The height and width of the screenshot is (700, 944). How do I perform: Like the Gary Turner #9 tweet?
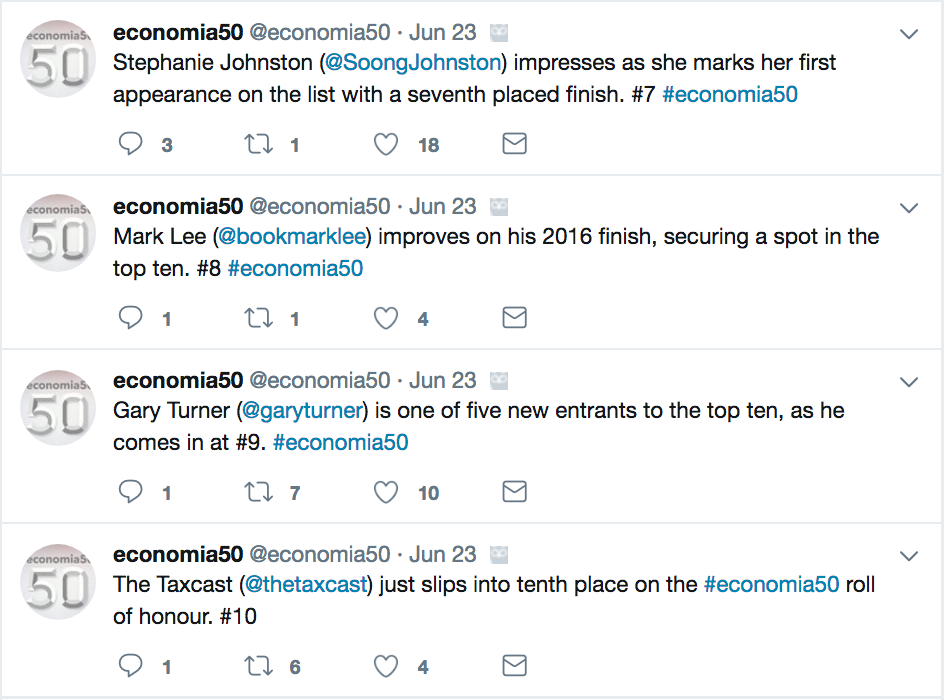pos(386,492)
